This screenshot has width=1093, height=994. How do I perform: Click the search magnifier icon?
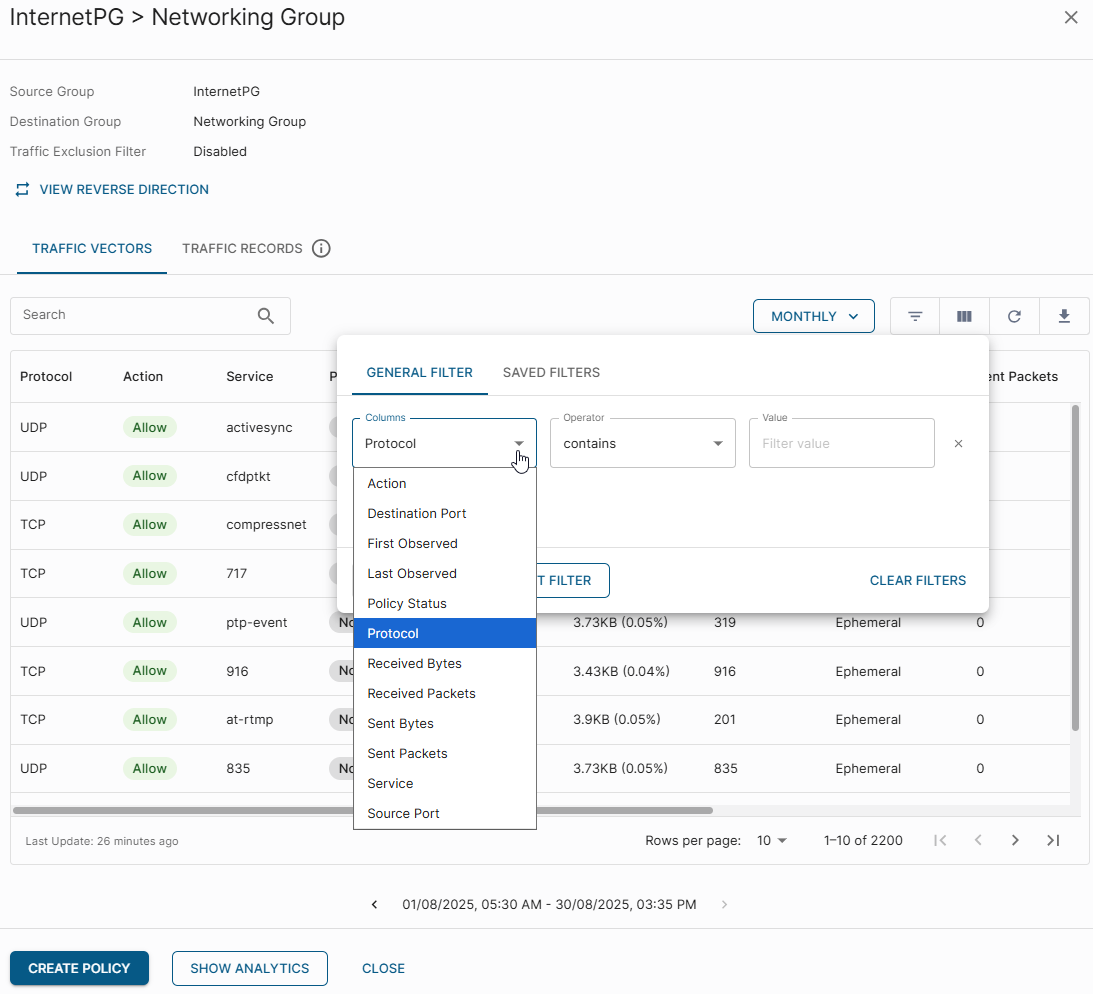coord(266,316)
